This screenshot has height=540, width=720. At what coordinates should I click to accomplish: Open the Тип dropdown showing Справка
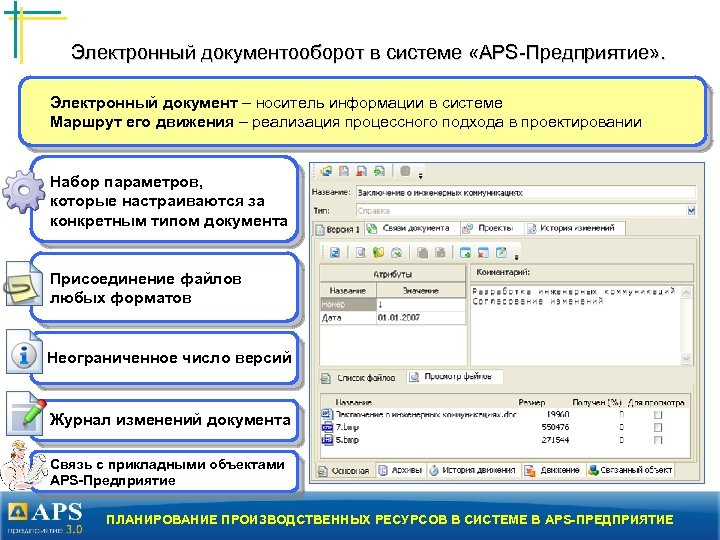(x=691, y=210)
